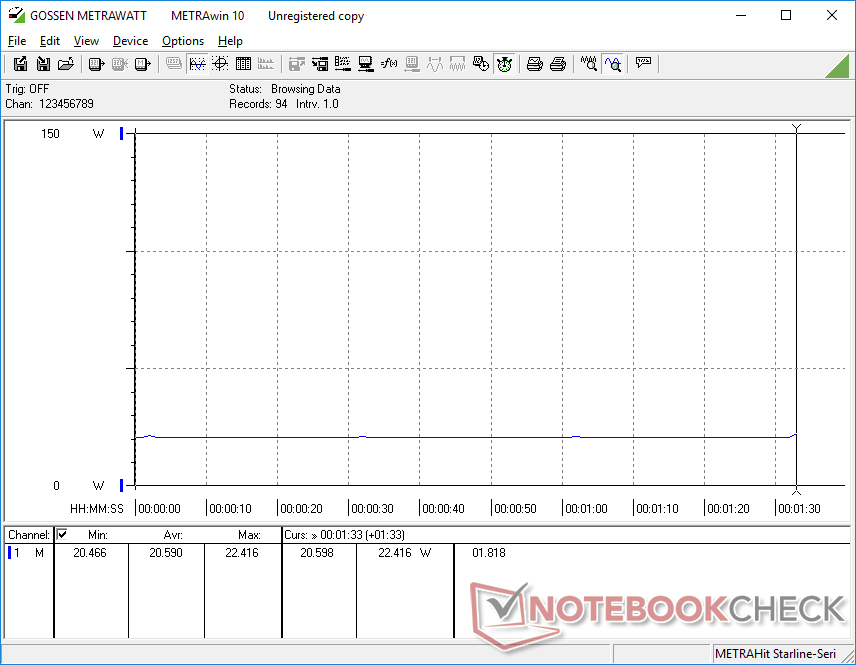Open the Device menu

point(130,41)
